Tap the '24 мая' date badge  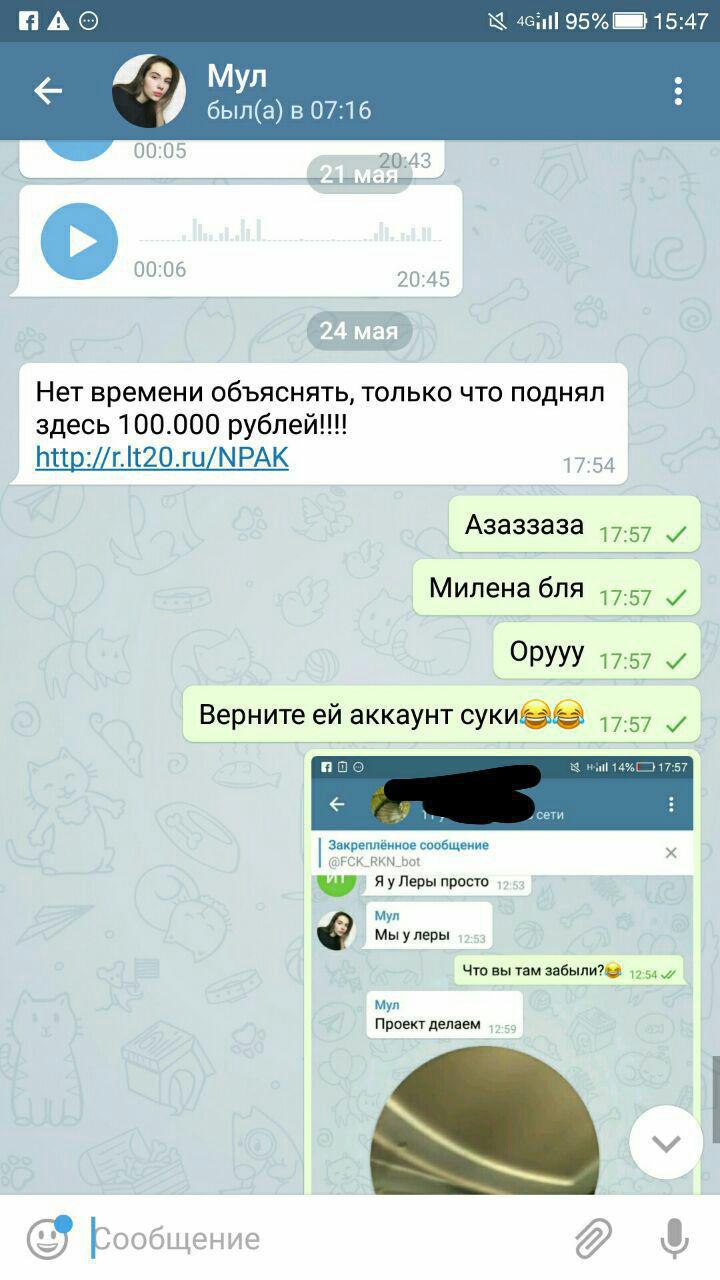click(x=359, y=331)
